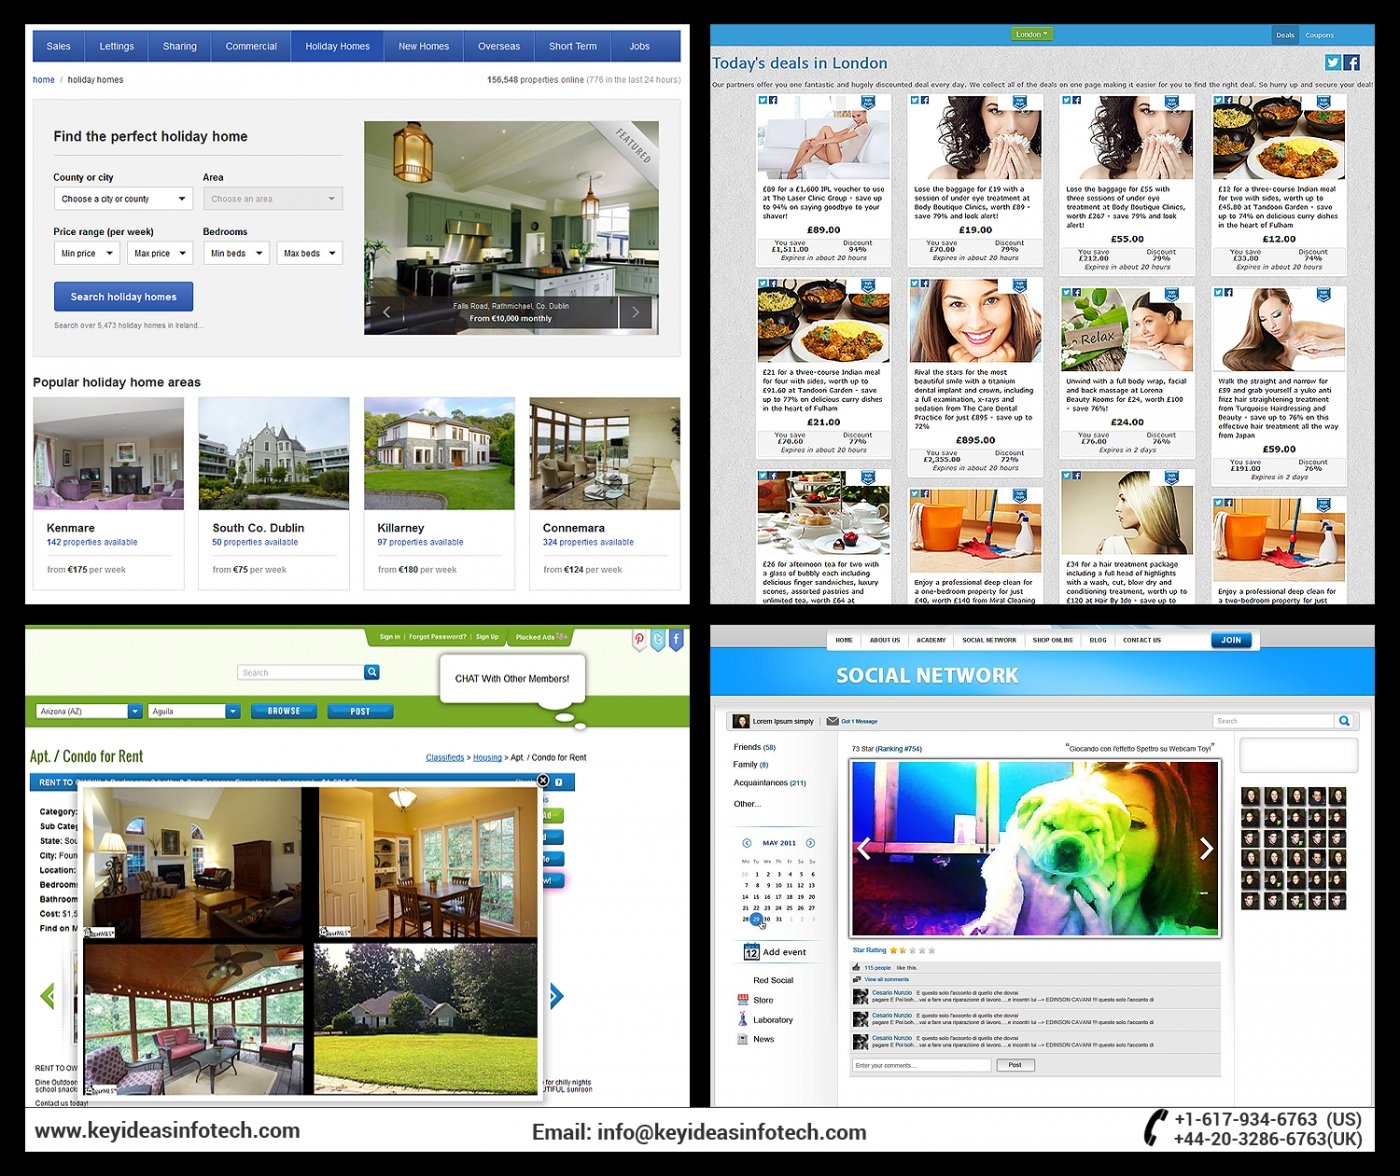Open the Store icon in Red Social list
1400x1176 pixels.
[x=742, y=1000]
